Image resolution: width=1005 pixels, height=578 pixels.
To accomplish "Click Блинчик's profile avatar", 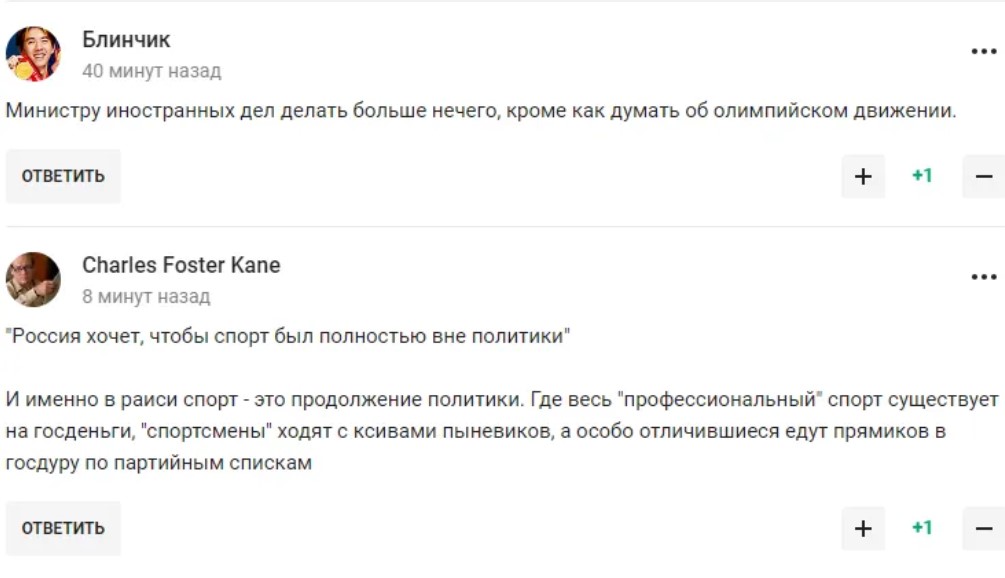I will [x=33, y=54].
